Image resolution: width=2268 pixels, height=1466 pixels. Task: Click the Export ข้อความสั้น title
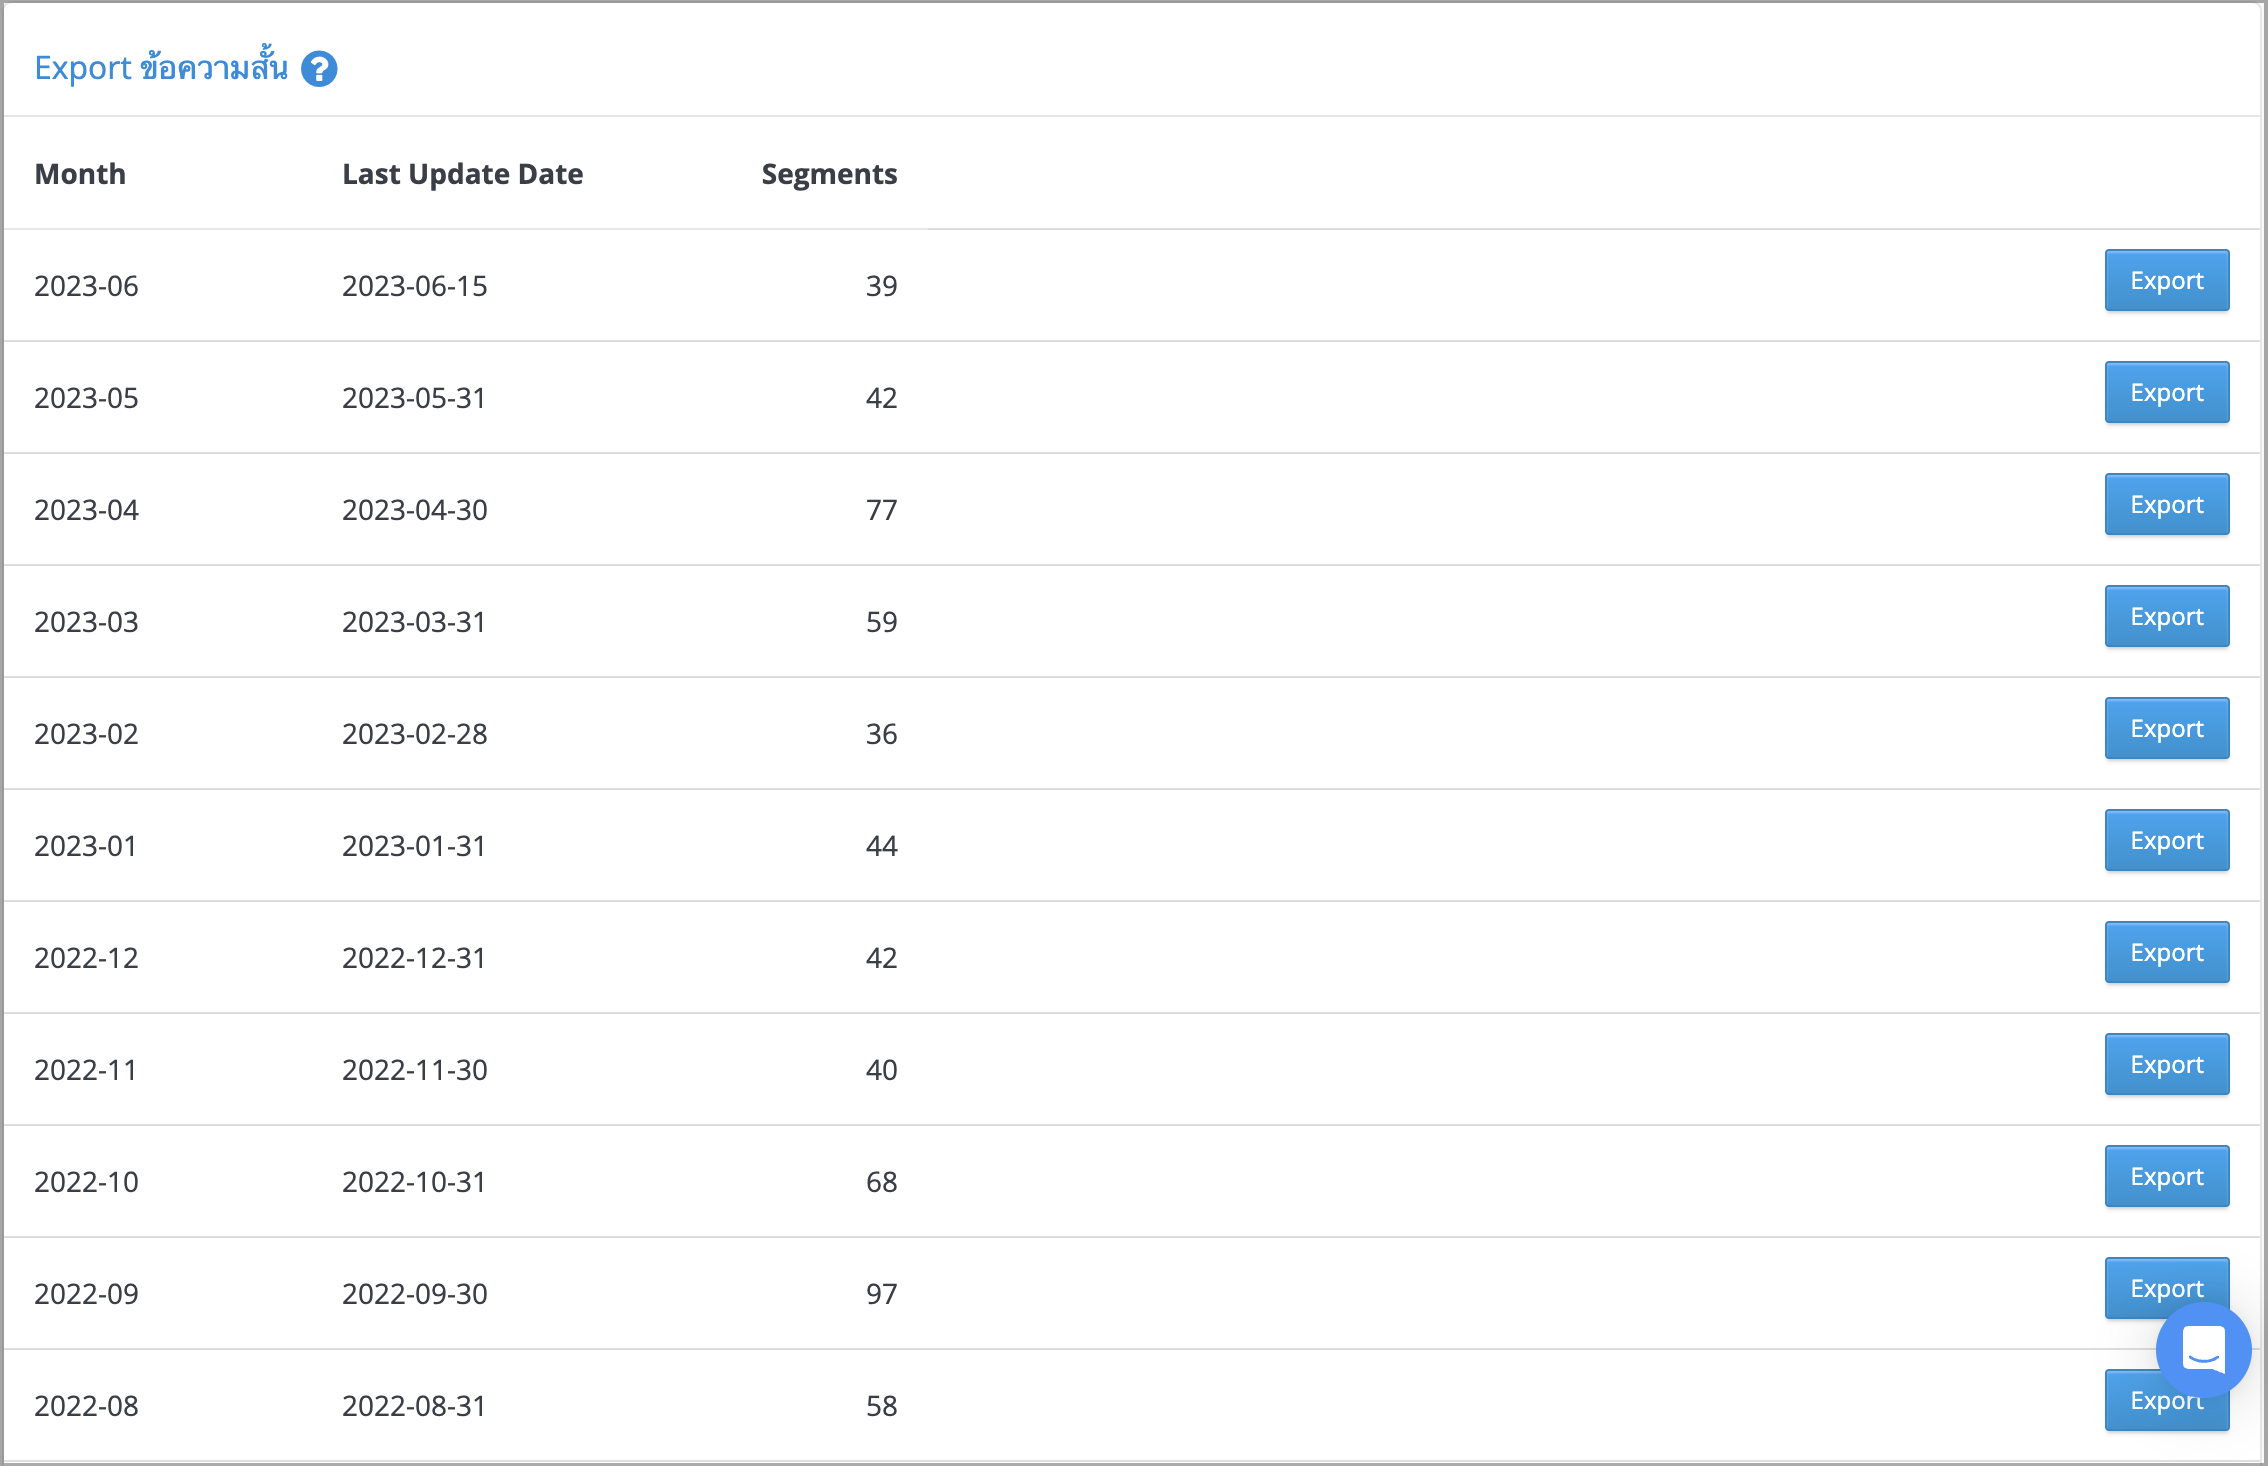161,67
